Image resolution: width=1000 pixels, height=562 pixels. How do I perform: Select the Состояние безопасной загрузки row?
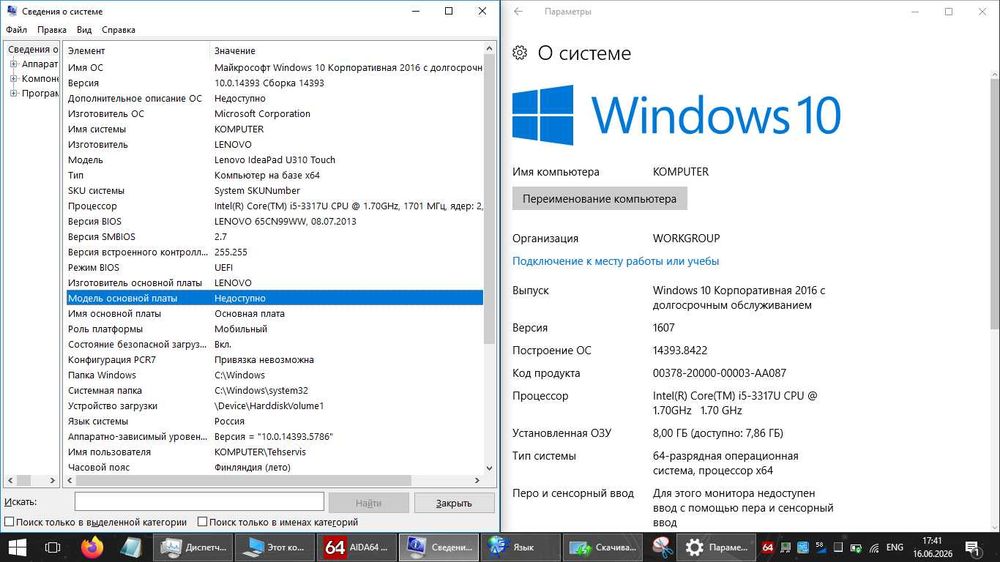tap(274, 344)
